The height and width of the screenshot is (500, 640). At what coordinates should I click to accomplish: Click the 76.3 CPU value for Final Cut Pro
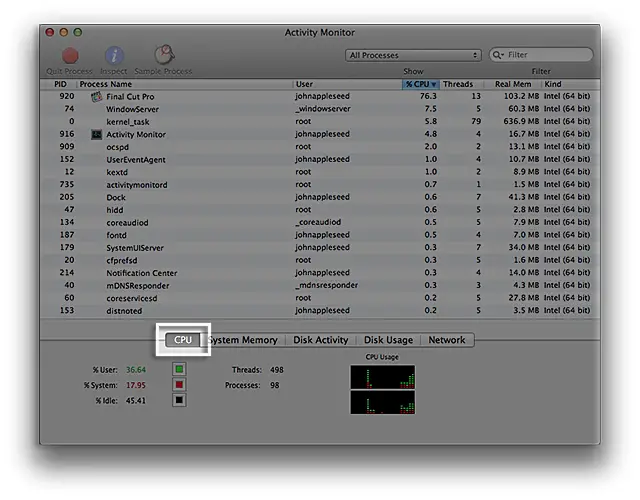tap(428, 96)
